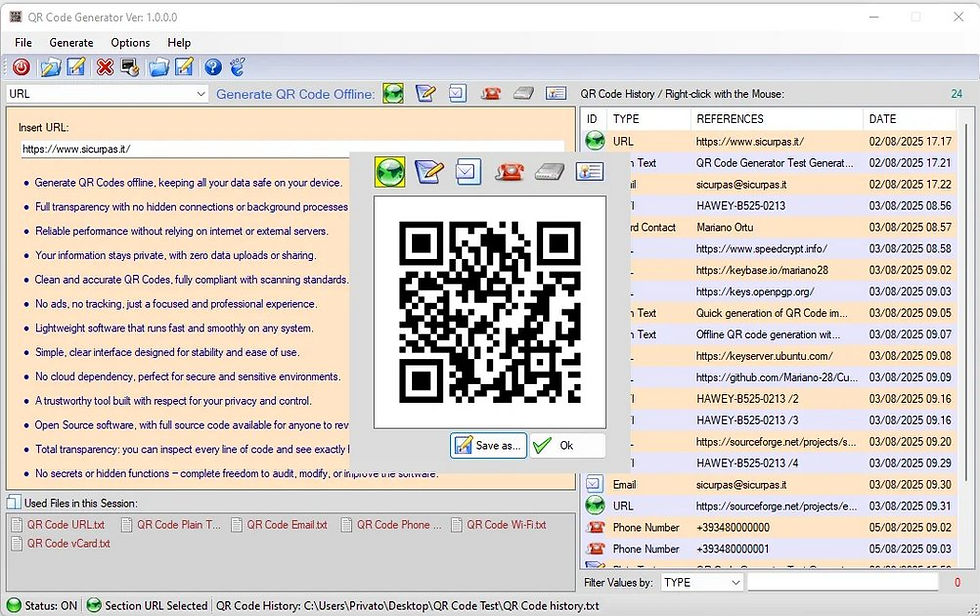
Task: Click highlighted globe icon in QR popup
Action: (390, 172)
